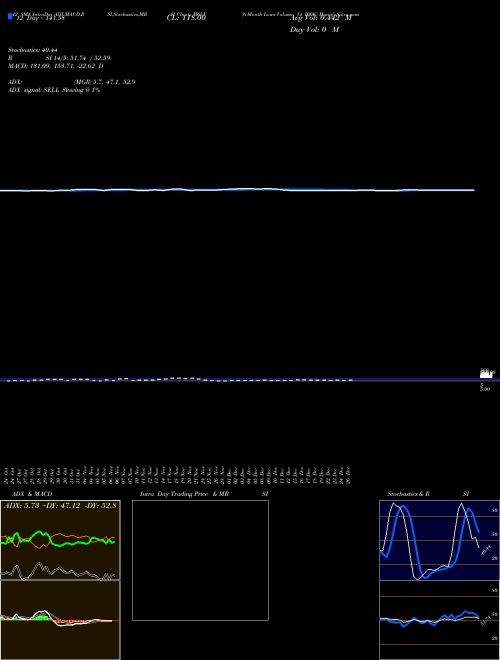Click the 'Avg Vol: 0.442 M' label
The image size is (500, 660).
click(x=320, y=18)
